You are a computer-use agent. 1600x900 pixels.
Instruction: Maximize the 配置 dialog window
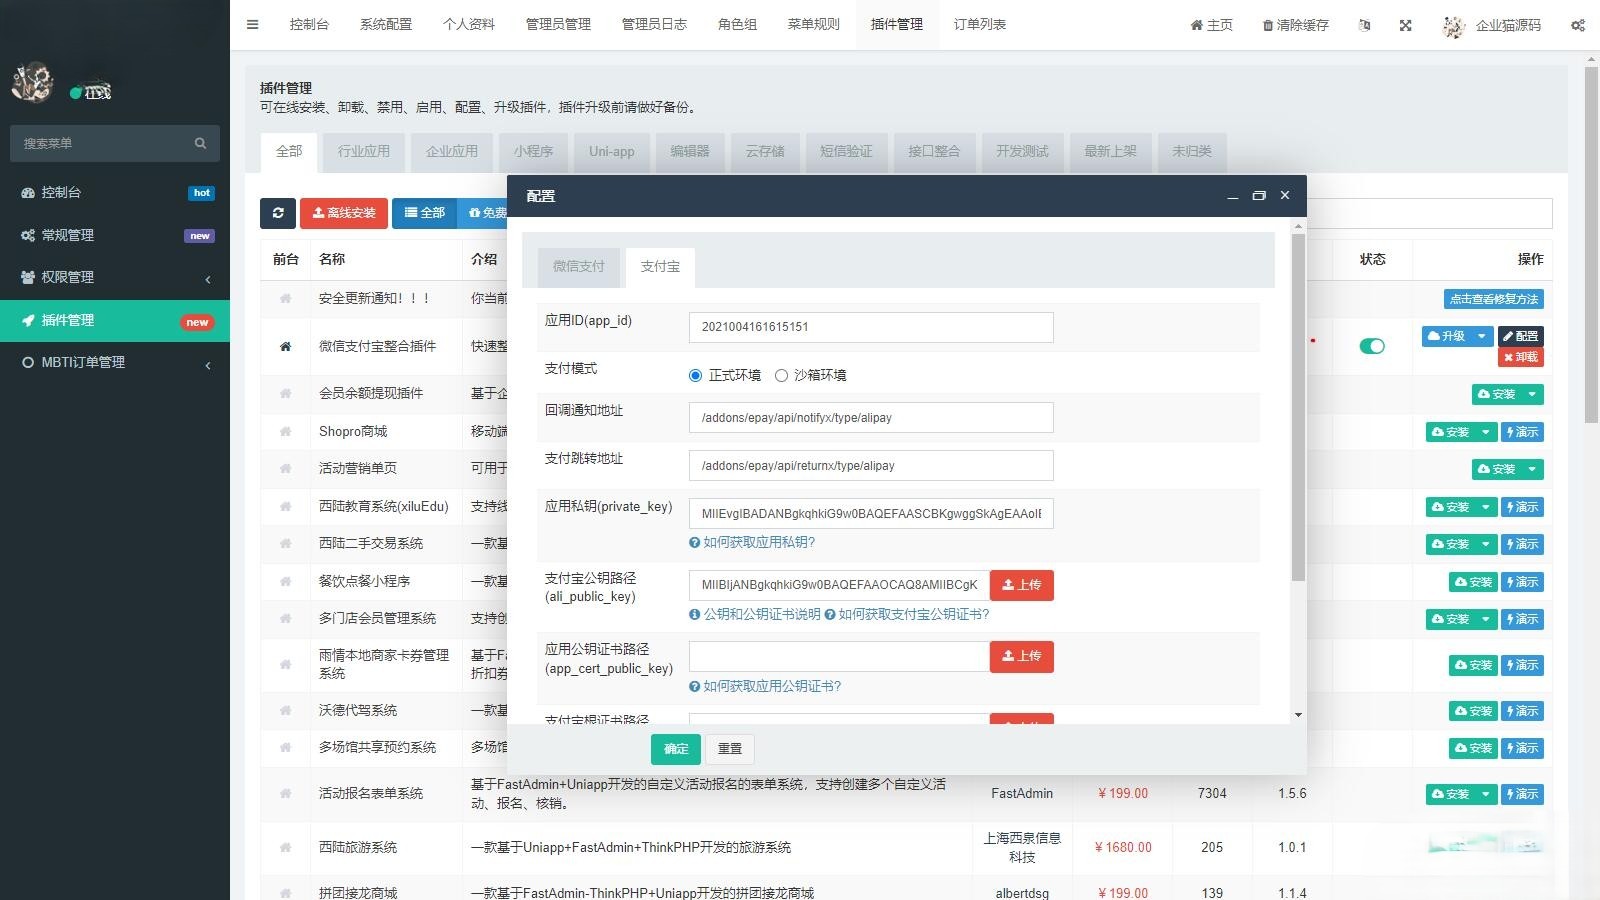[1259, 196]
